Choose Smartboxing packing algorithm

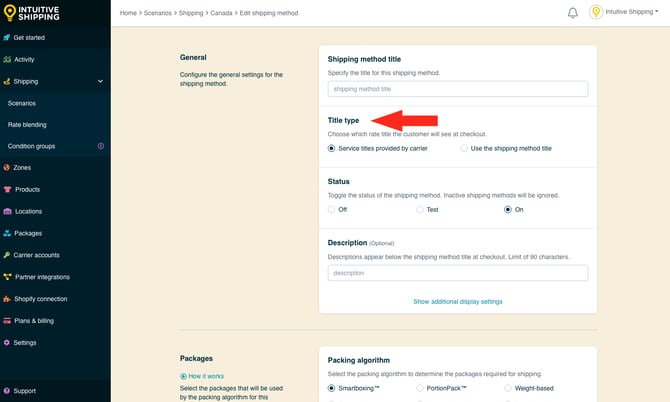tap(331, 388)
